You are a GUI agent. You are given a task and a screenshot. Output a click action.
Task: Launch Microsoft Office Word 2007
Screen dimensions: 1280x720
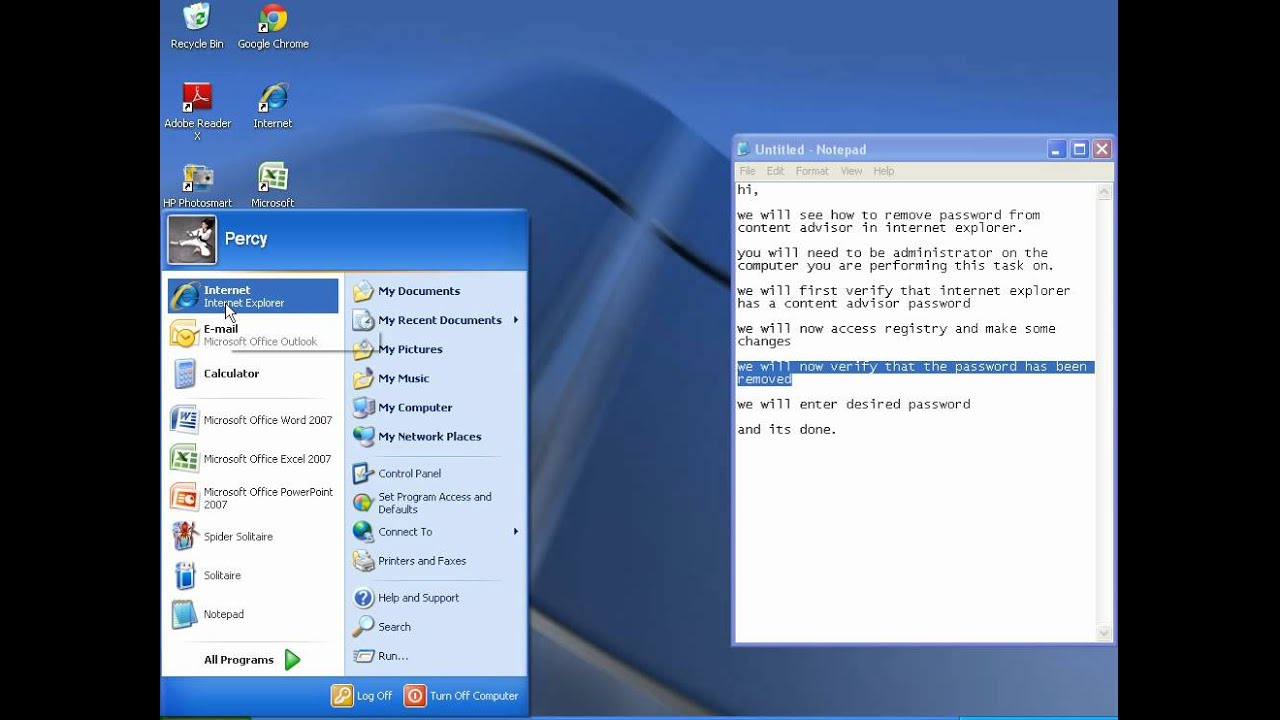point(253,420)
